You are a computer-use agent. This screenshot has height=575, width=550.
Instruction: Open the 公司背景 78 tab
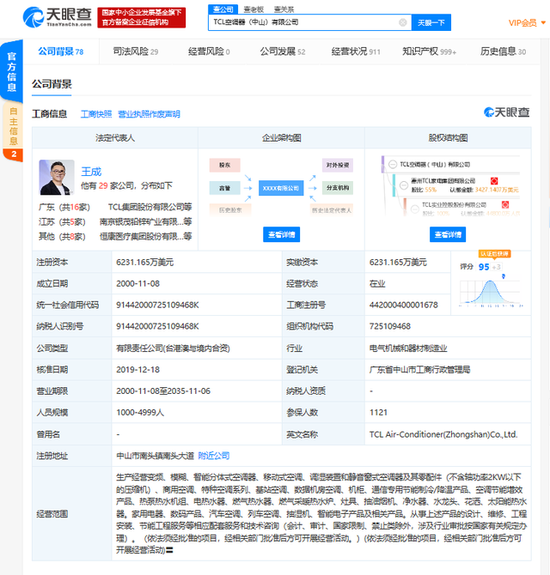click(x=61, y=52)
